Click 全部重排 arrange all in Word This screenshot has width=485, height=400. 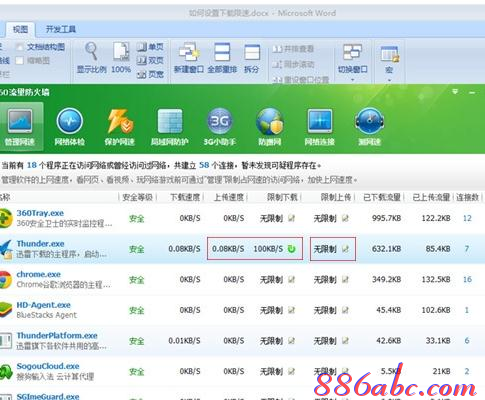coord(222,57)
